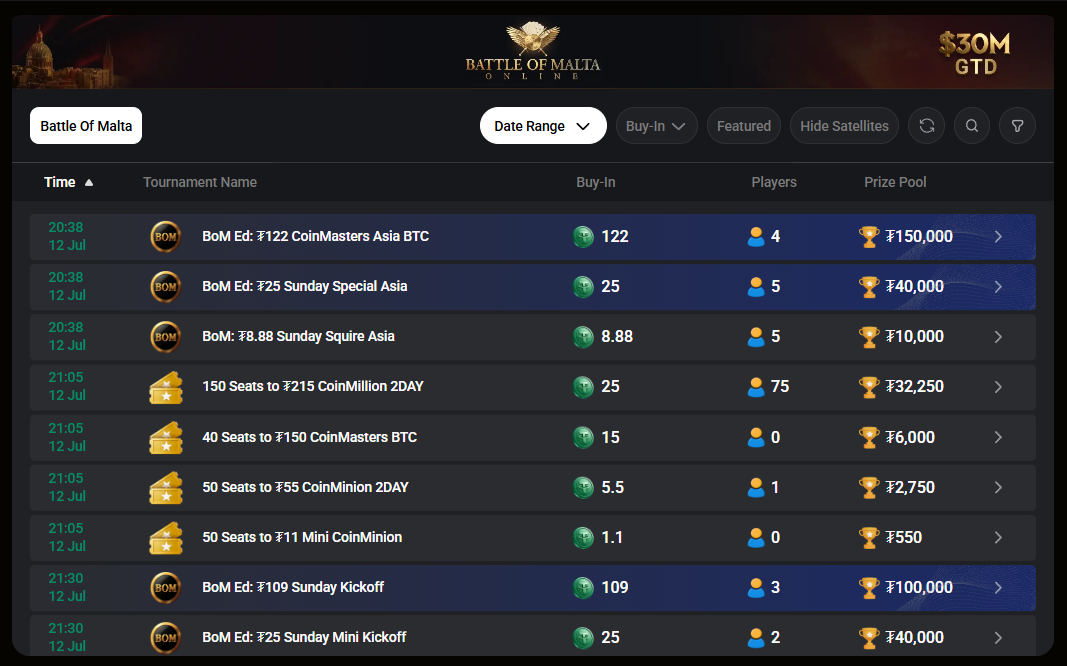Click 40 Seats to ₮150 CoinMasters BTC name
1067x666 pixels.
pyautogui.click(x=310, y=437)
